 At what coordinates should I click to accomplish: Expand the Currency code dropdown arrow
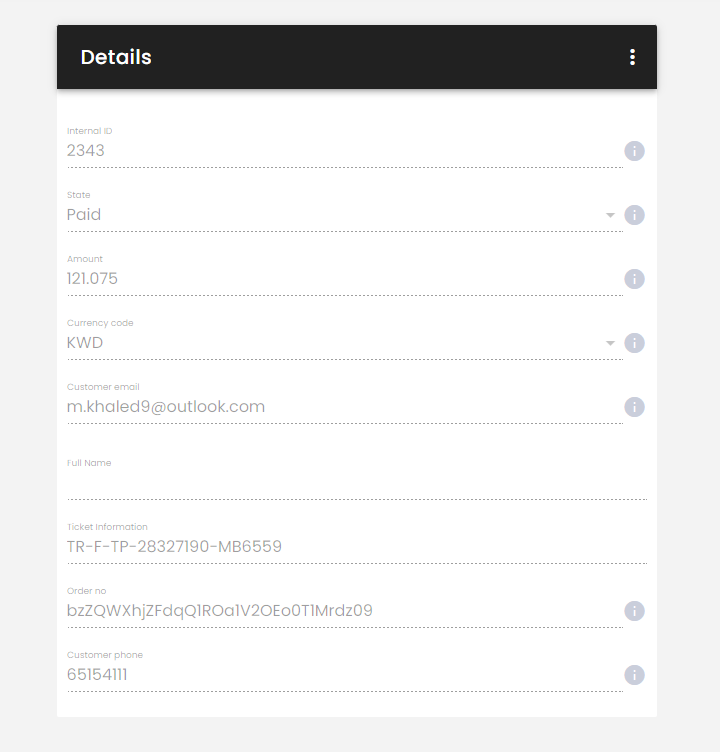point(610,343)
